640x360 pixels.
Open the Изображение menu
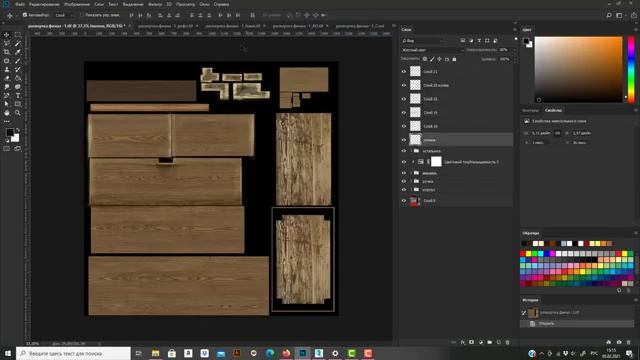77,4
